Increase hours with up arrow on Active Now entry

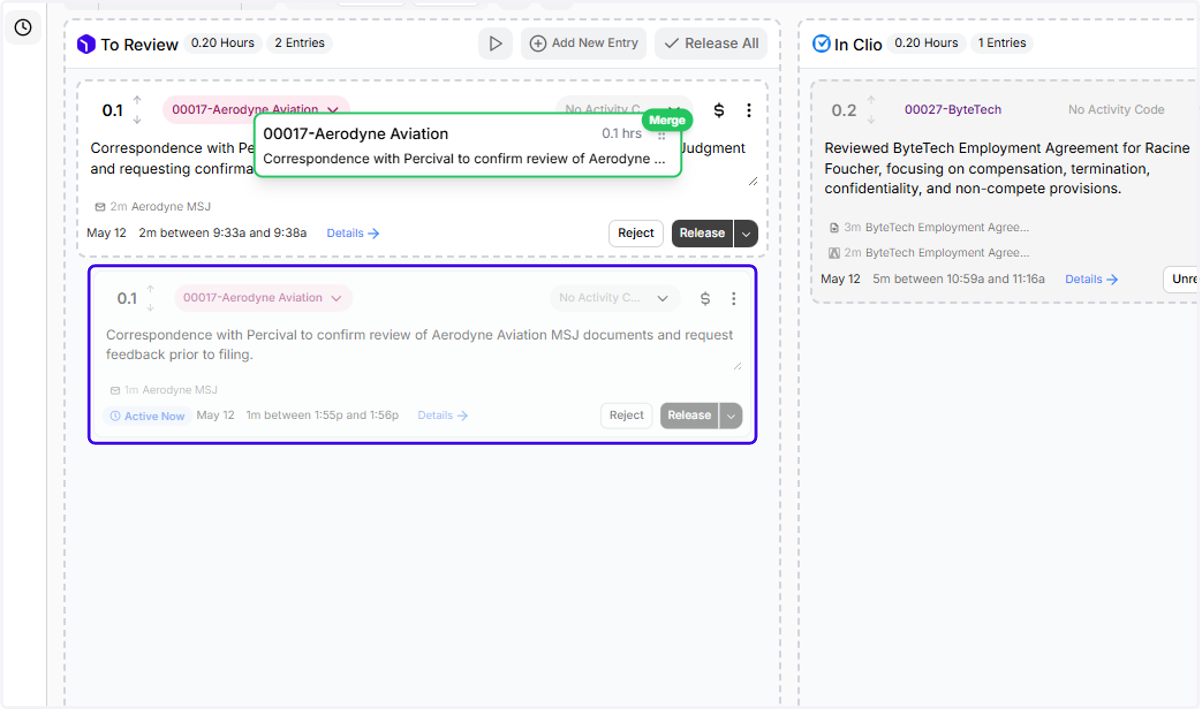click(150, 289)
